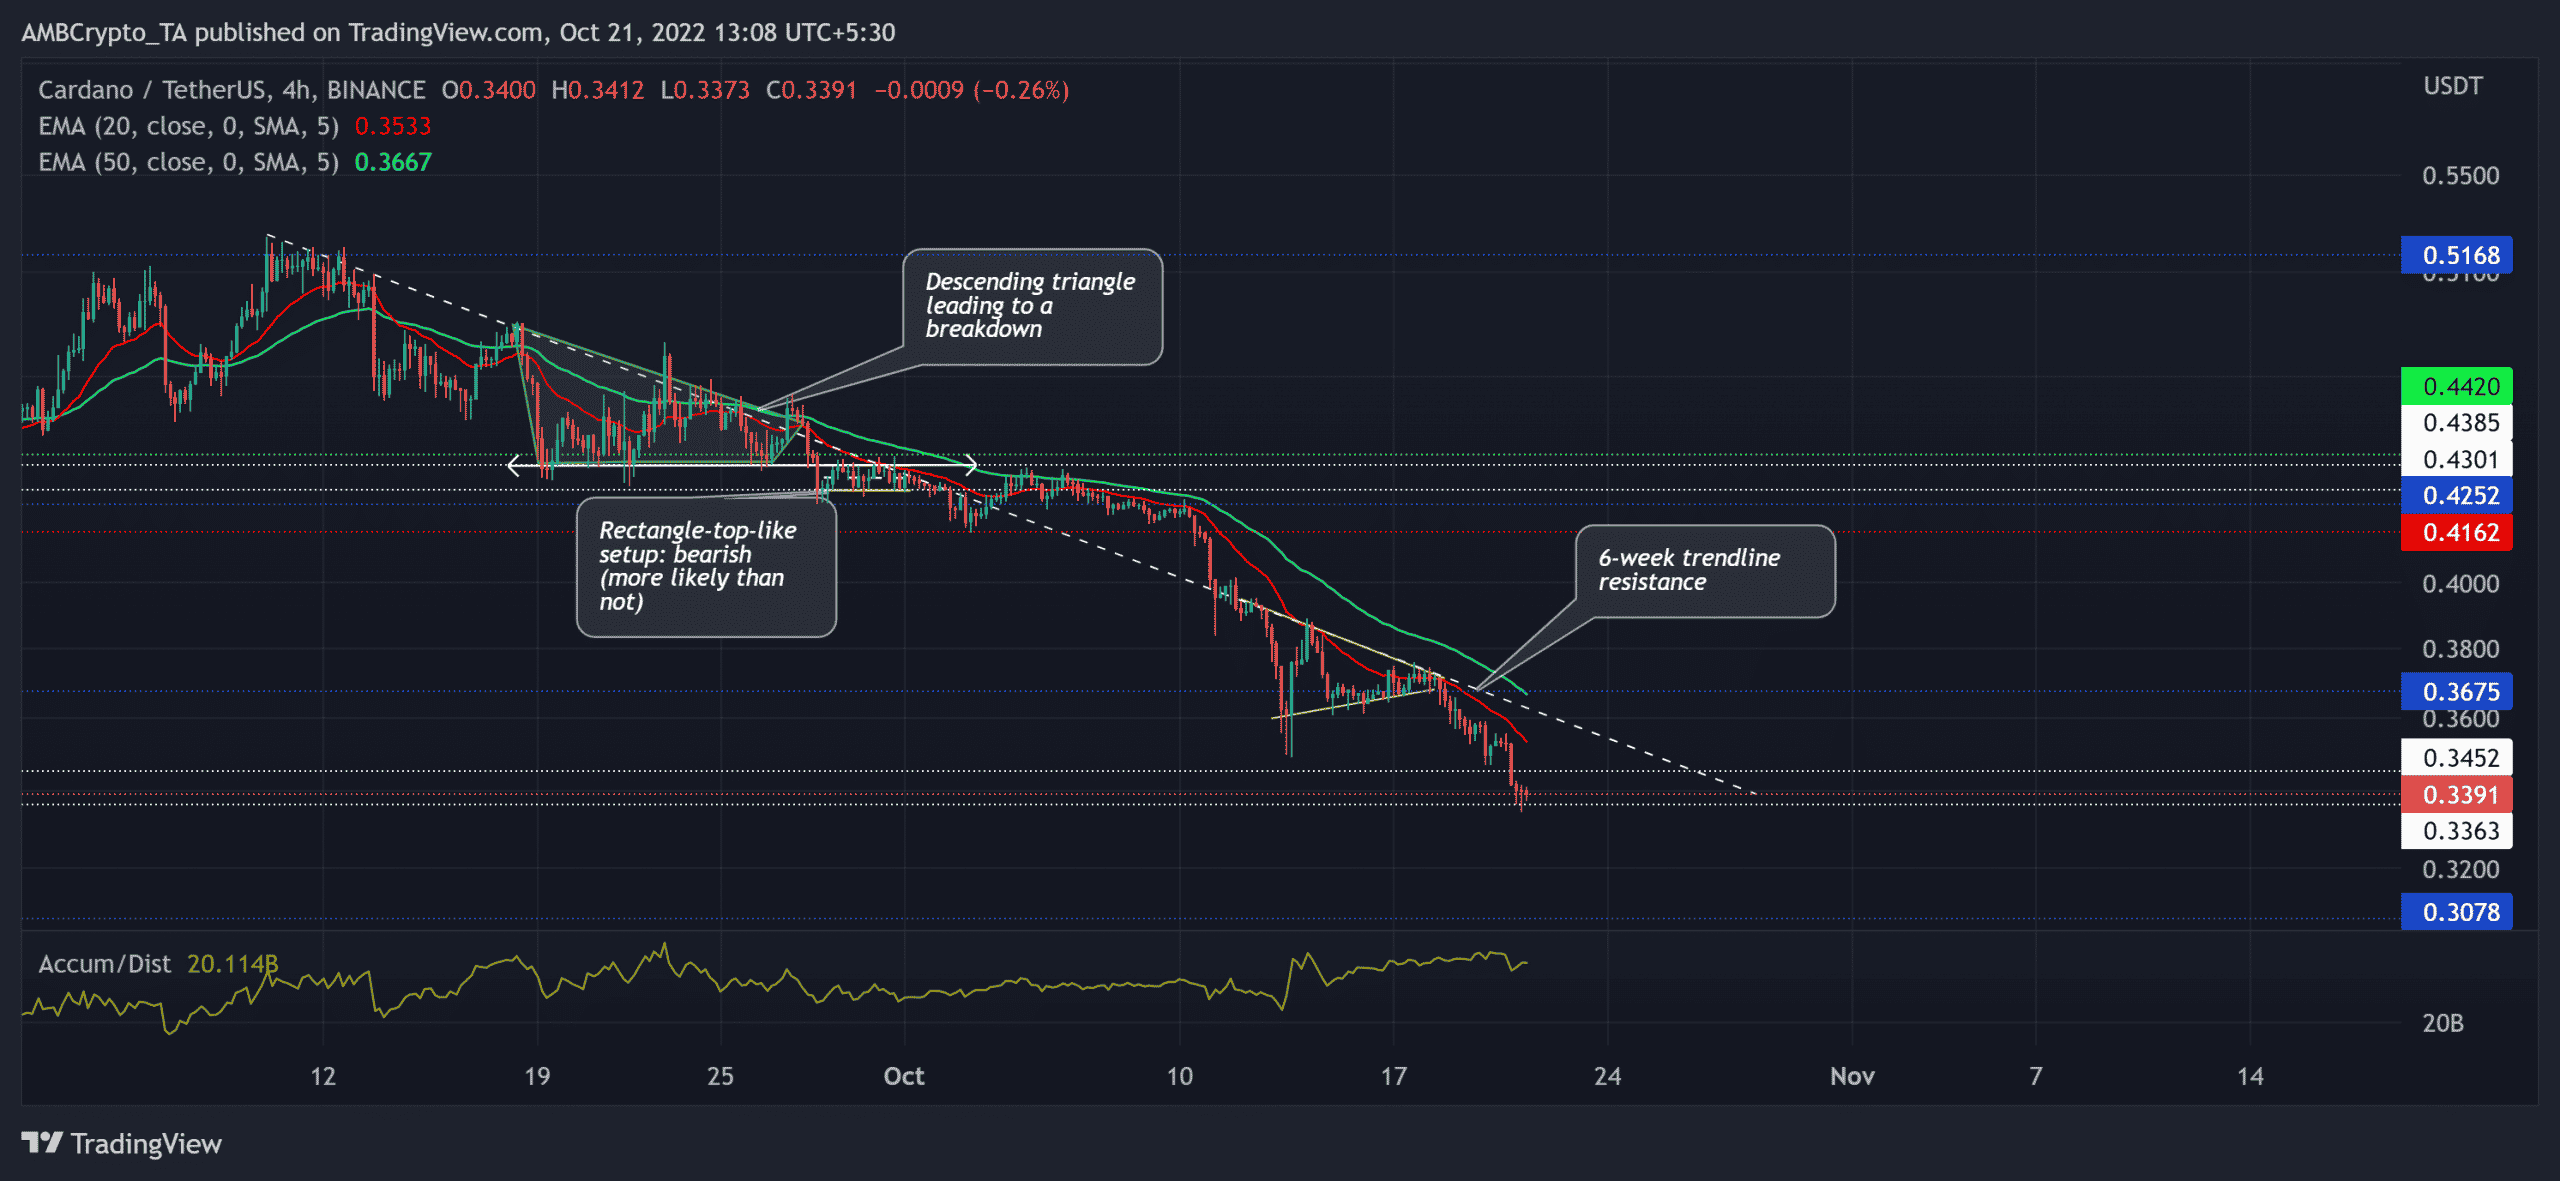The image size is (2560, 1181).
Task: Click the close price C0.3391 value
Action: 812,90
